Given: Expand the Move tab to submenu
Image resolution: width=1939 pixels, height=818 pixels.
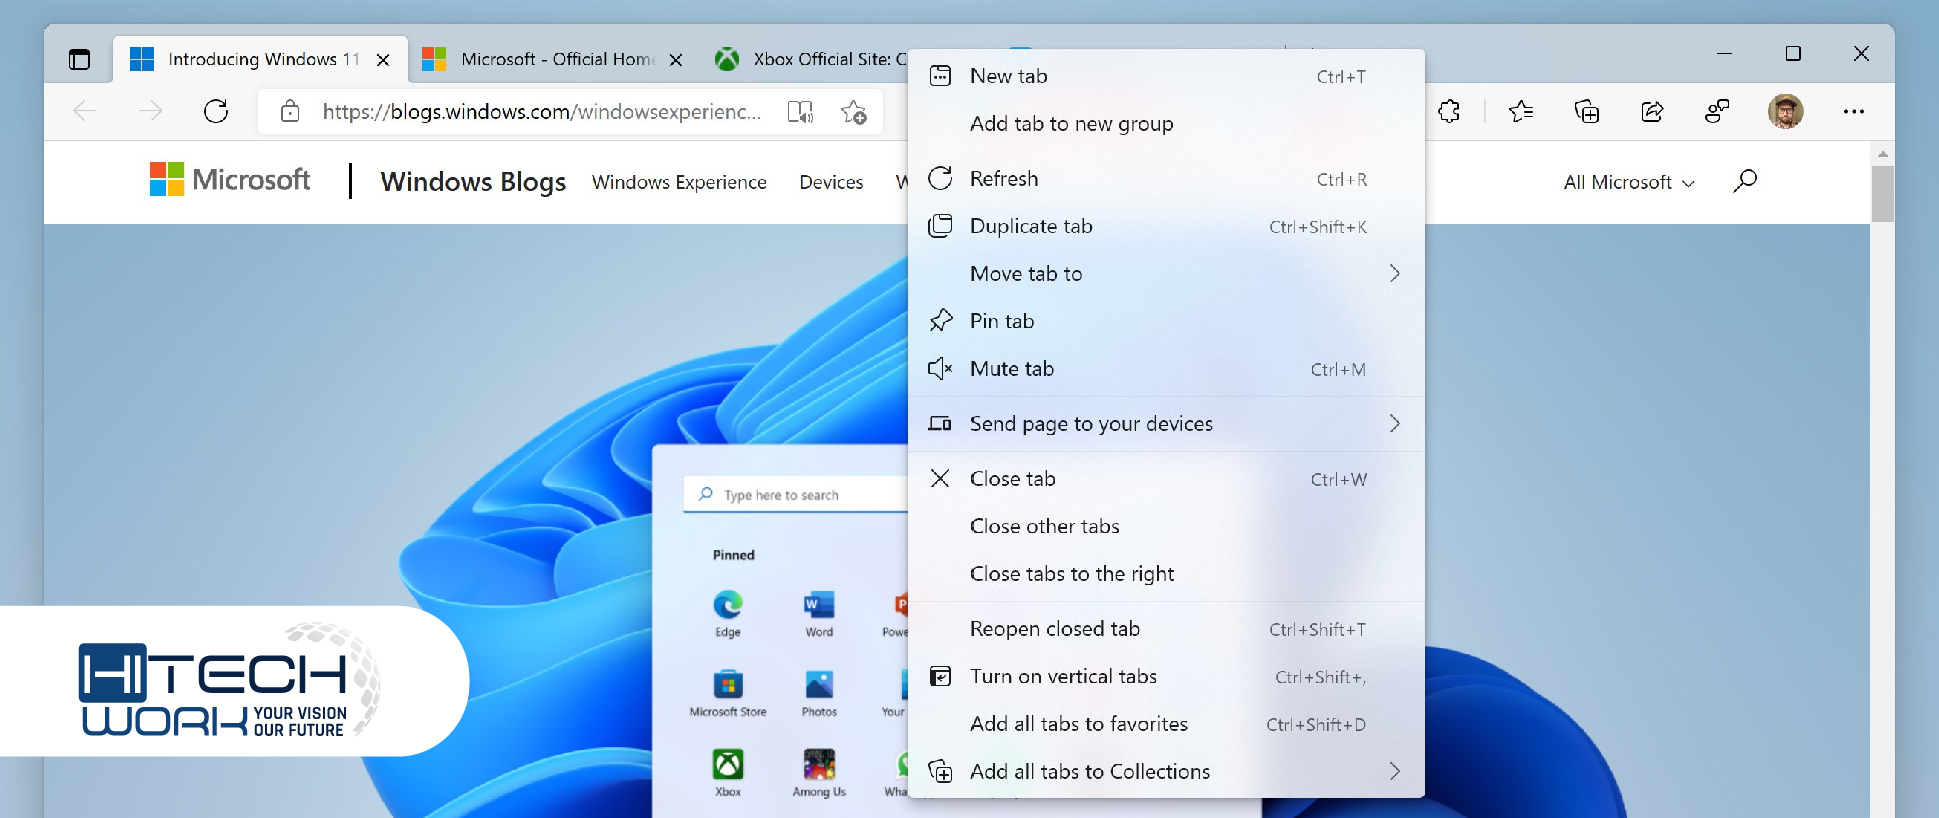Looking at the screenshot, I should click(x=1166, y=274).
